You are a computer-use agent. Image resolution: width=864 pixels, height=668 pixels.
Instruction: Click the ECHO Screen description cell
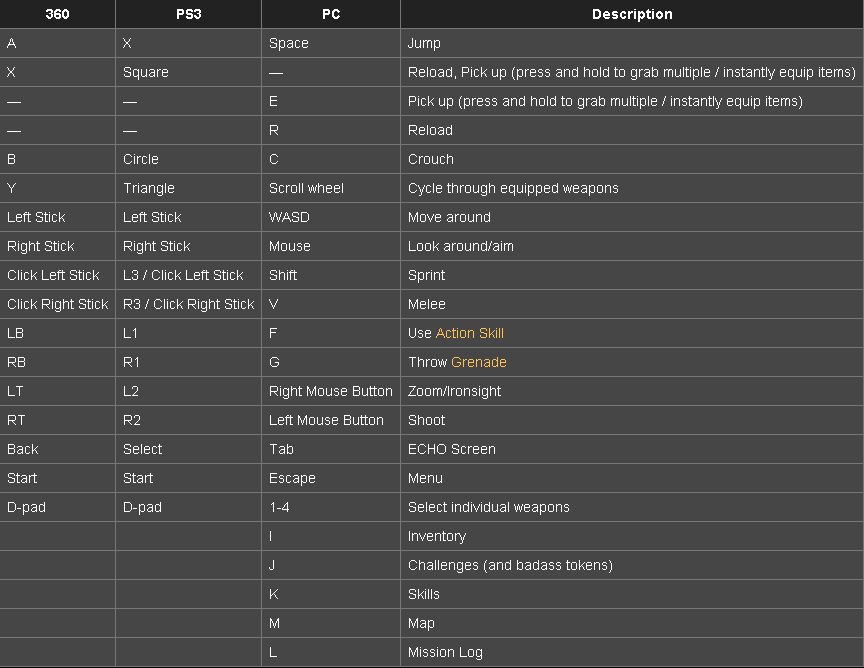pyautogui.click(x=632, y=449)
